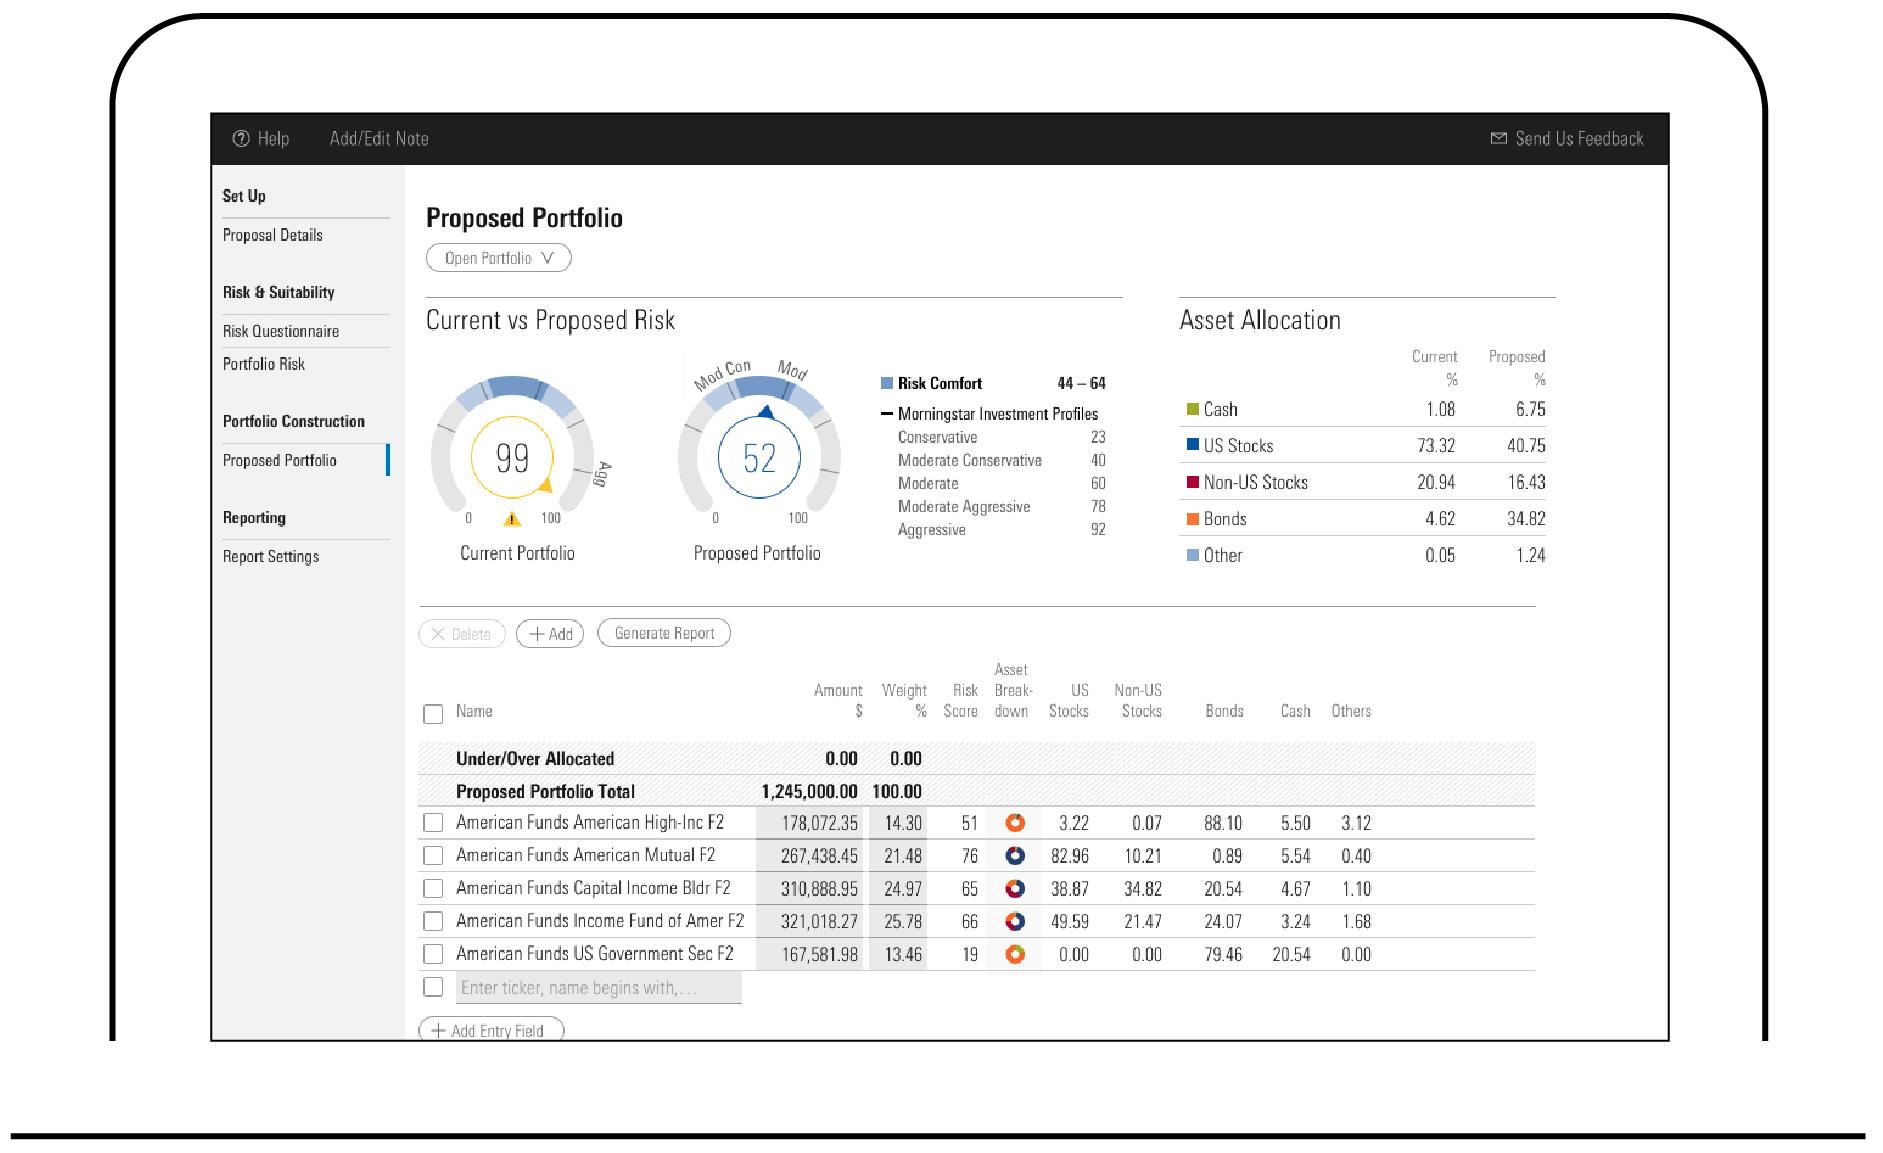Open Risk Questionnaire in the sidebar
This screenshot has width=1883, height=1153.
(281, 331)
